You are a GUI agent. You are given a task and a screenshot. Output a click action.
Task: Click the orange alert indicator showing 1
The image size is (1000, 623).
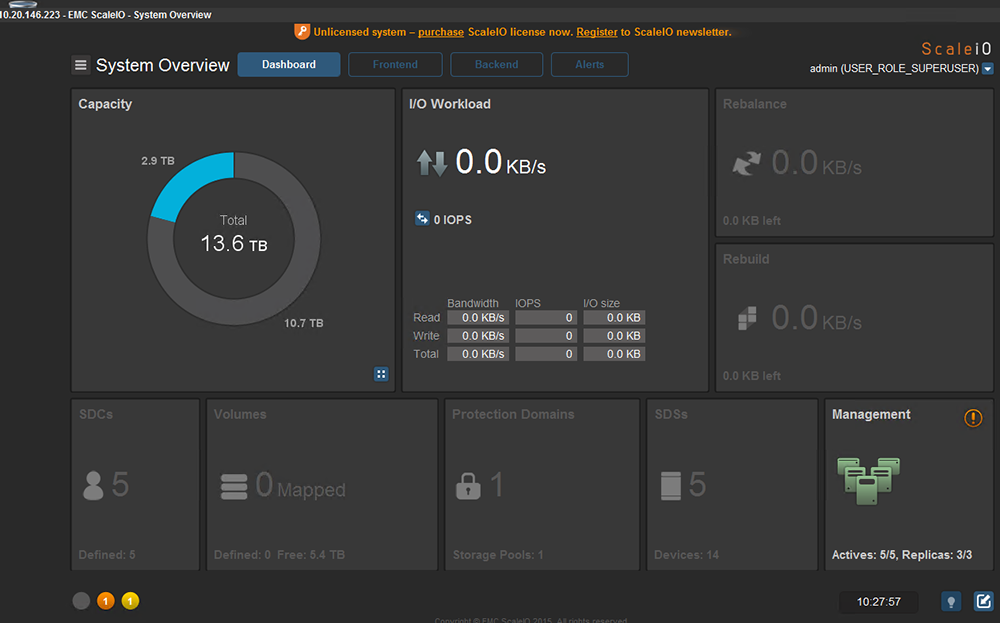[106, 601]
